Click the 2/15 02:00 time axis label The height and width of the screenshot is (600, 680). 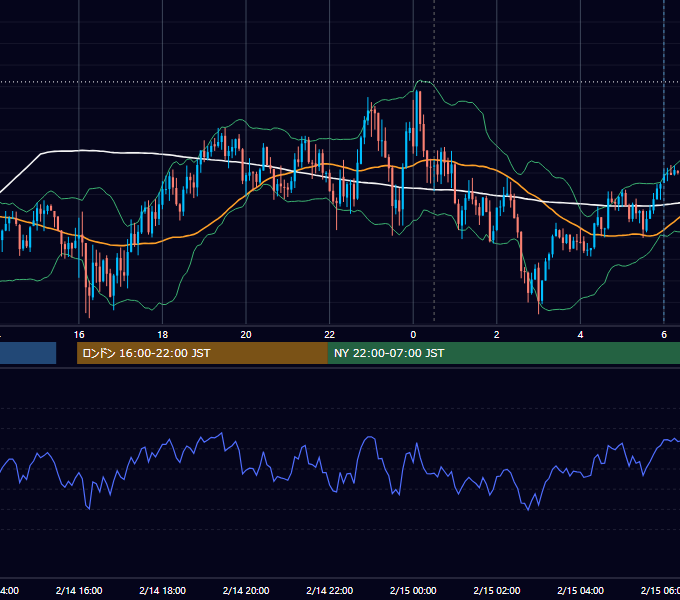497,590
